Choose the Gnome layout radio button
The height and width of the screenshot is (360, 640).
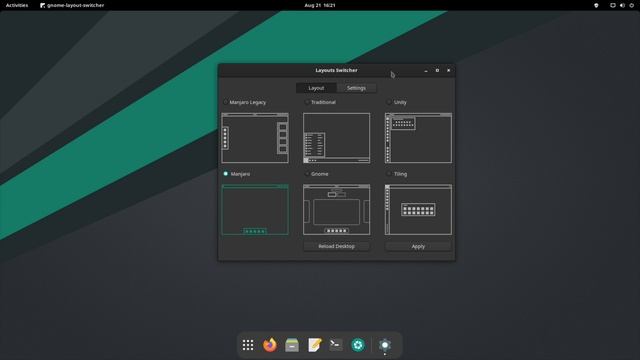[307, 174]
